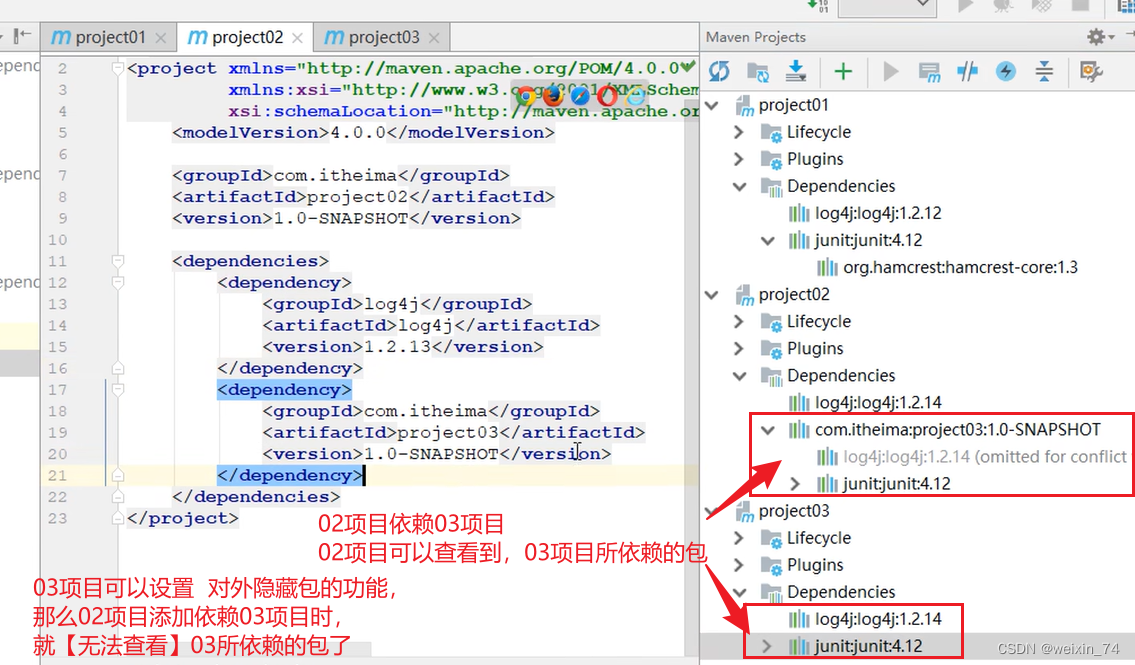Reimport all Maven projects
The image size is (1135, 665).
click(719, 71)
